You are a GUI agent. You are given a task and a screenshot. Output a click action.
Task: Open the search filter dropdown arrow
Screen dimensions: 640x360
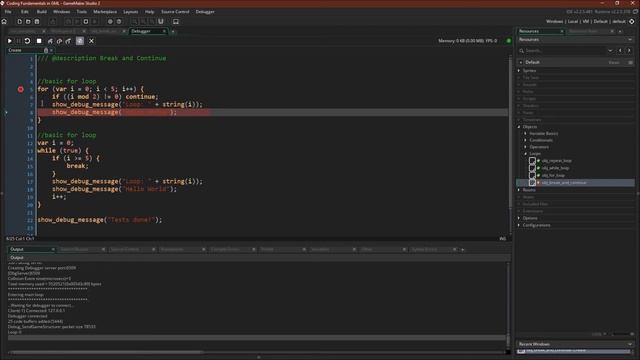click(610, 51)
